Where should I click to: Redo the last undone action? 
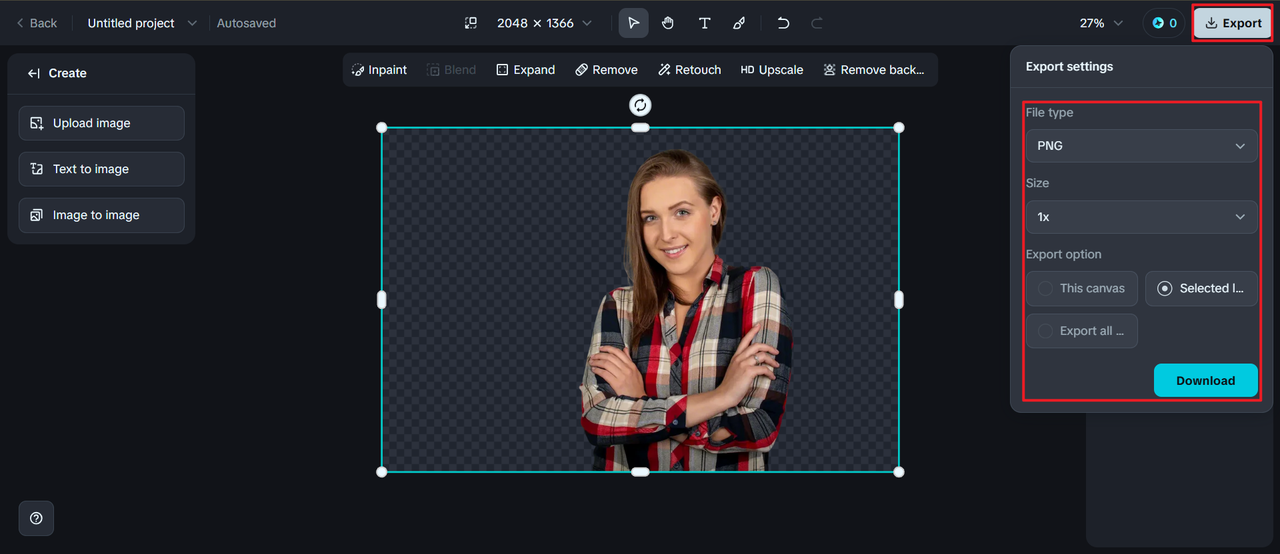coord(816,23)
